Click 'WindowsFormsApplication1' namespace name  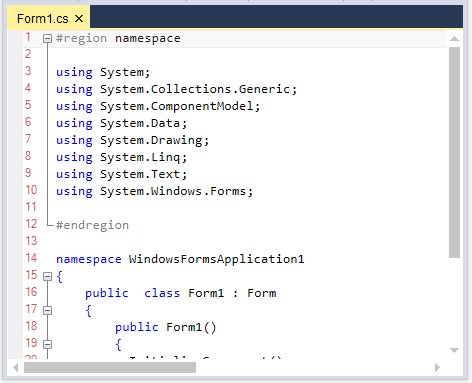217,259
